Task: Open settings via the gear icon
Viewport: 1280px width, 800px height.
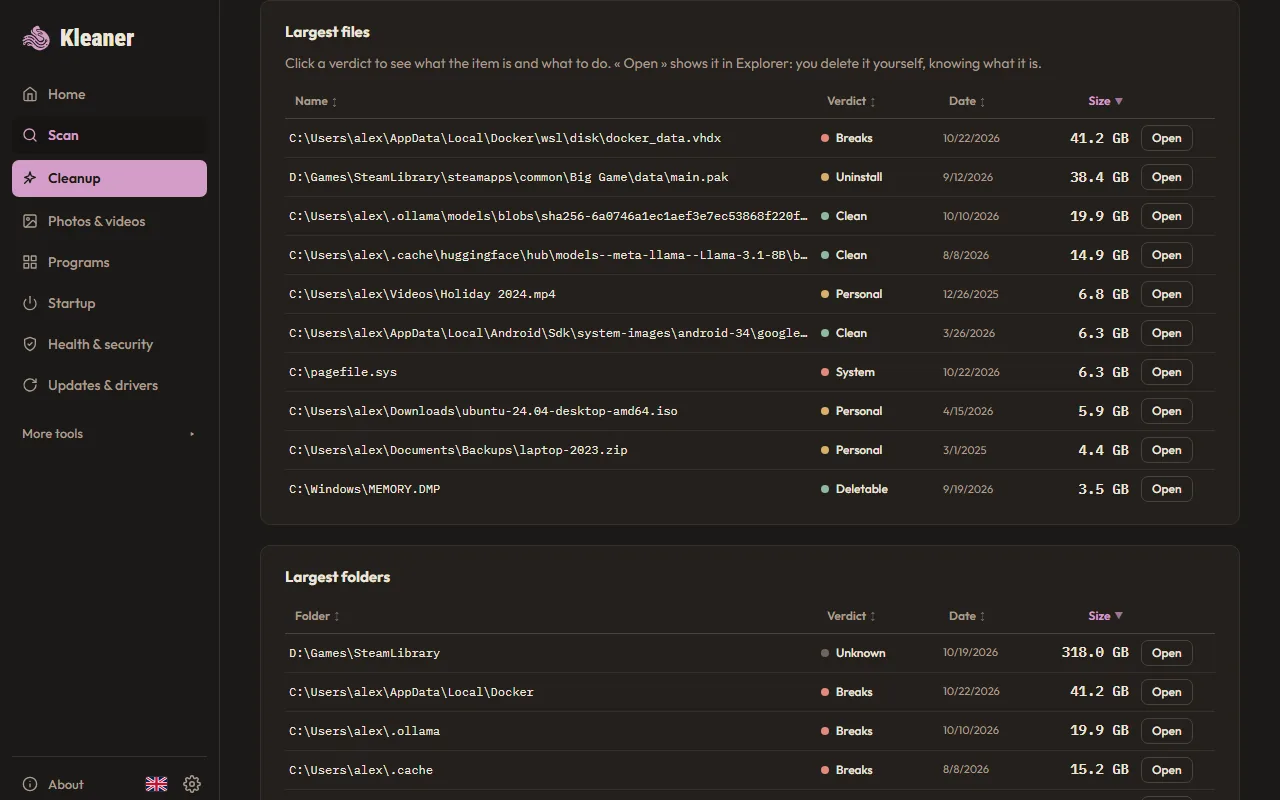Action: (192, 784)
